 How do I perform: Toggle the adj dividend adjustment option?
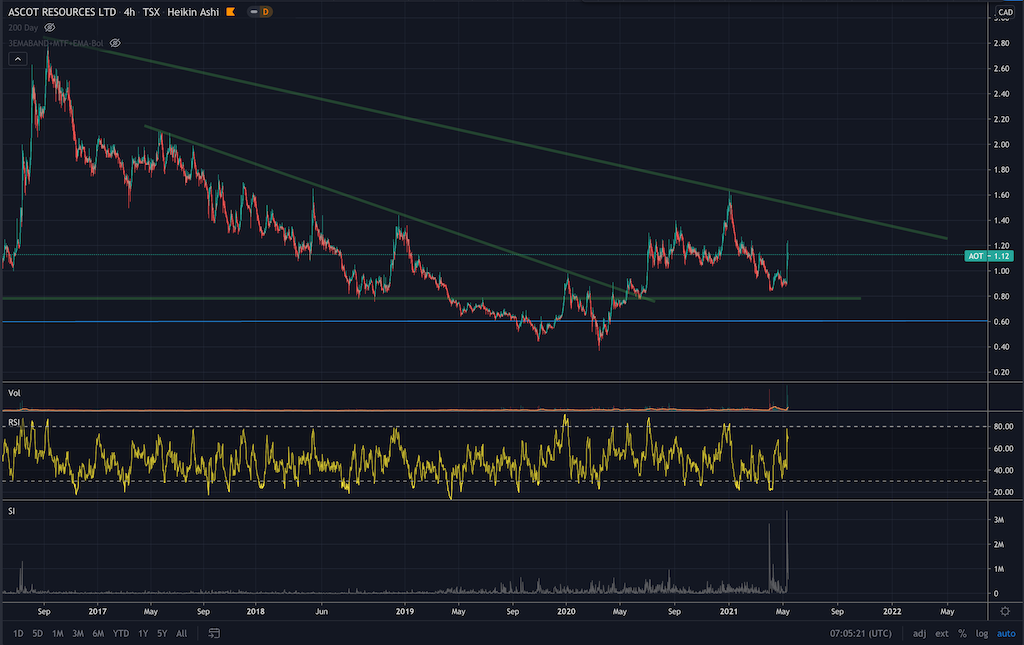click(x=918, y=633)
